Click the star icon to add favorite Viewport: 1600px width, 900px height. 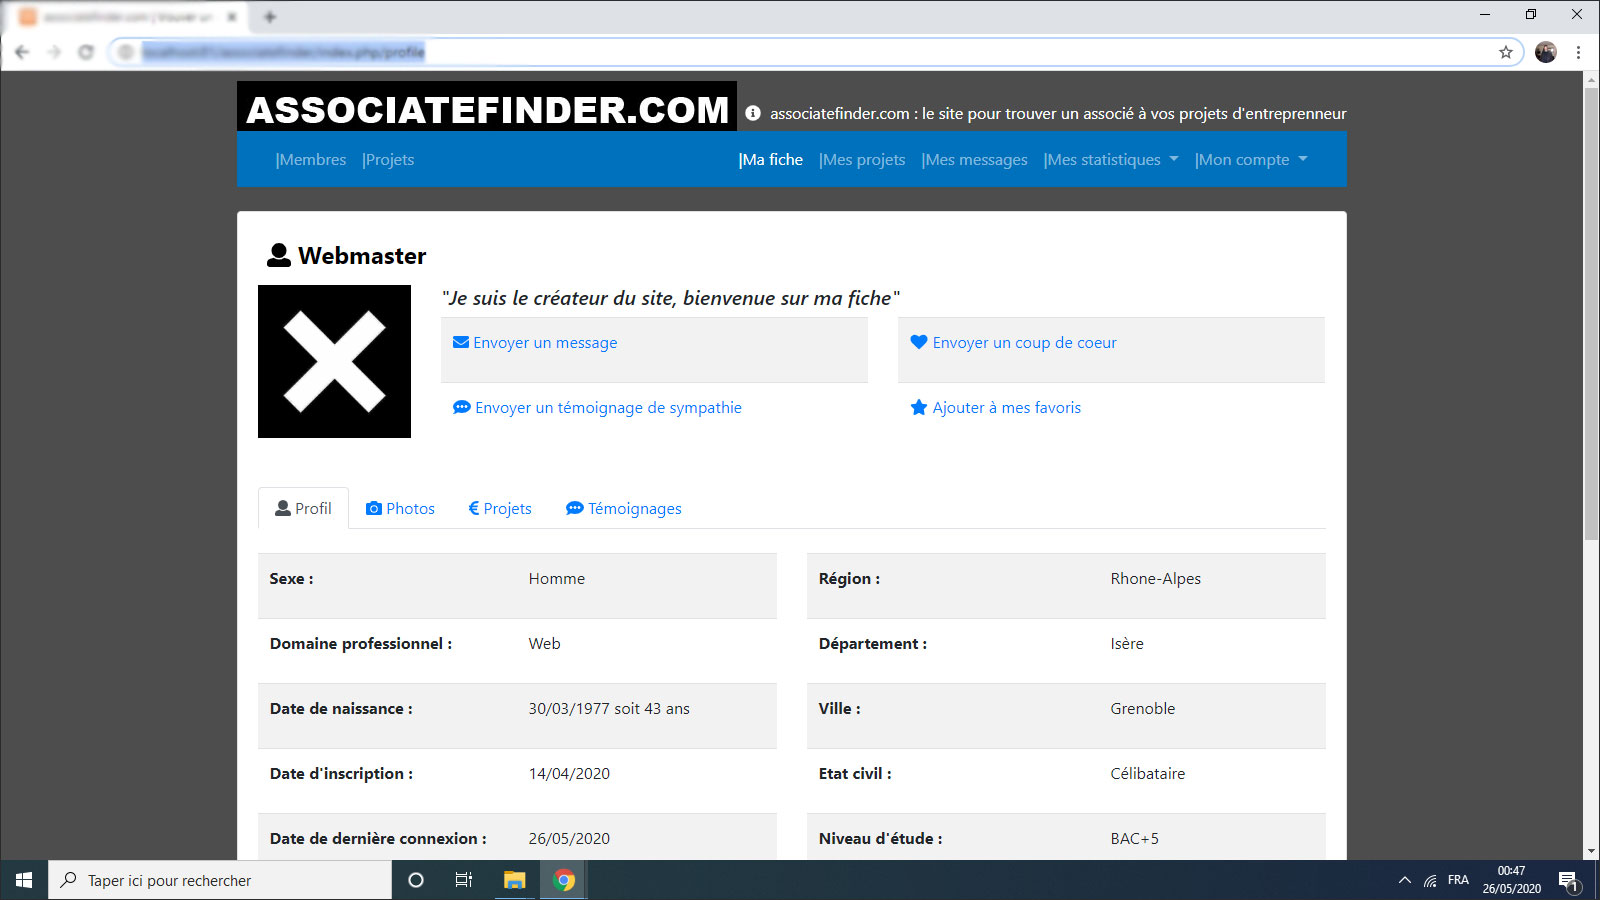[919, 407]
